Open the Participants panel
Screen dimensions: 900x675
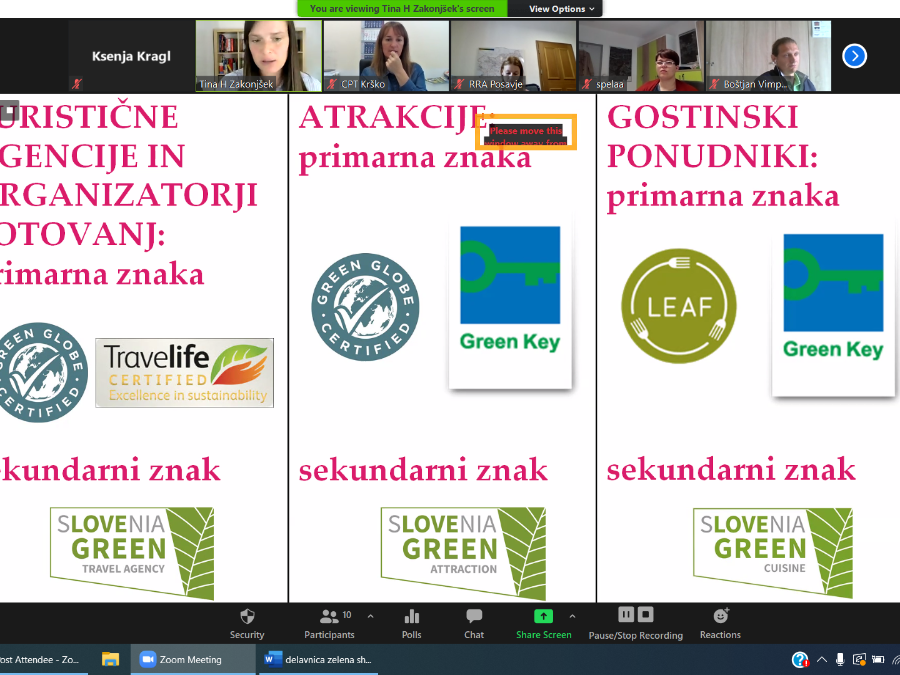click(329, 624)
